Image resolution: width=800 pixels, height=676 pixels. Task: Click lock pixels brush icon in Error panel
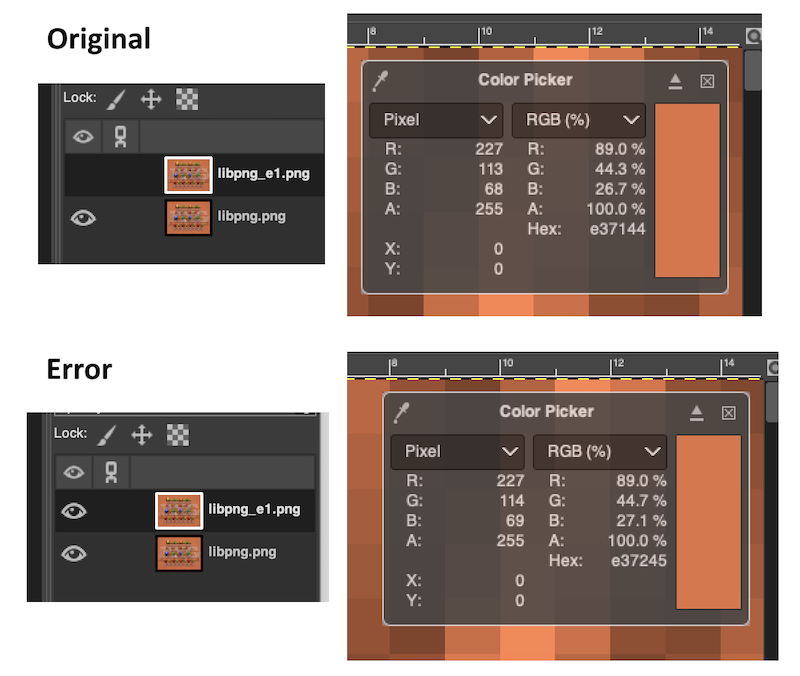(x=107, y=434)
